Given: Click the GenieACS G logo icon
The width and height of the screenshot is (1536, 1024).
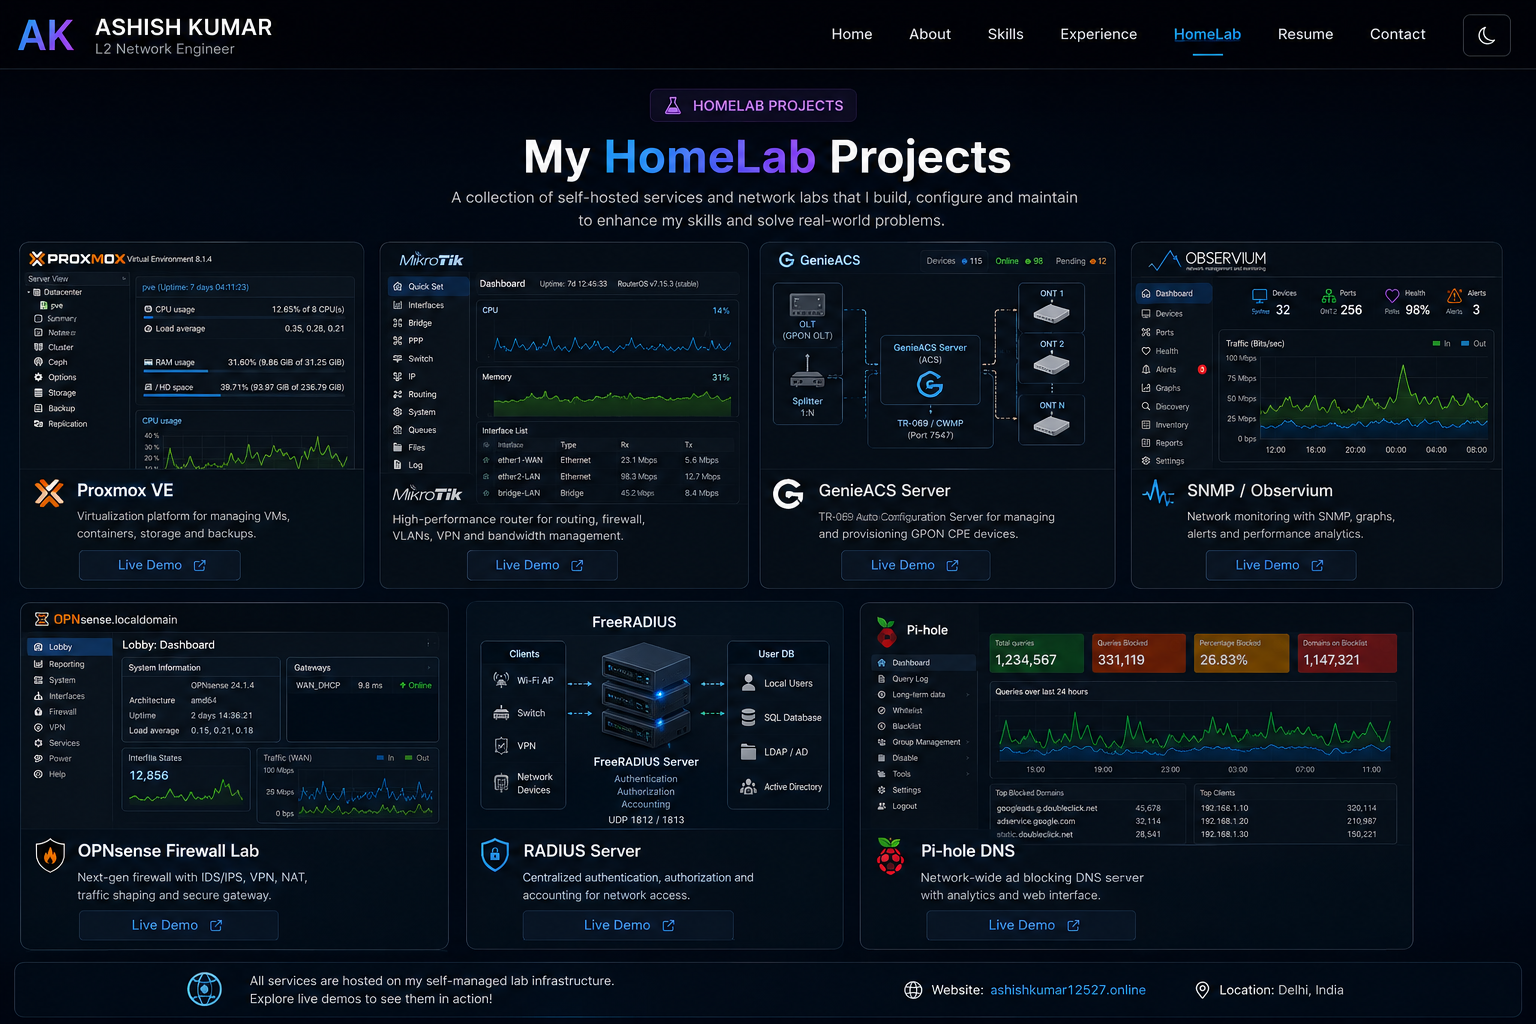Looking at the screenshot, I should tap(788, 493).
